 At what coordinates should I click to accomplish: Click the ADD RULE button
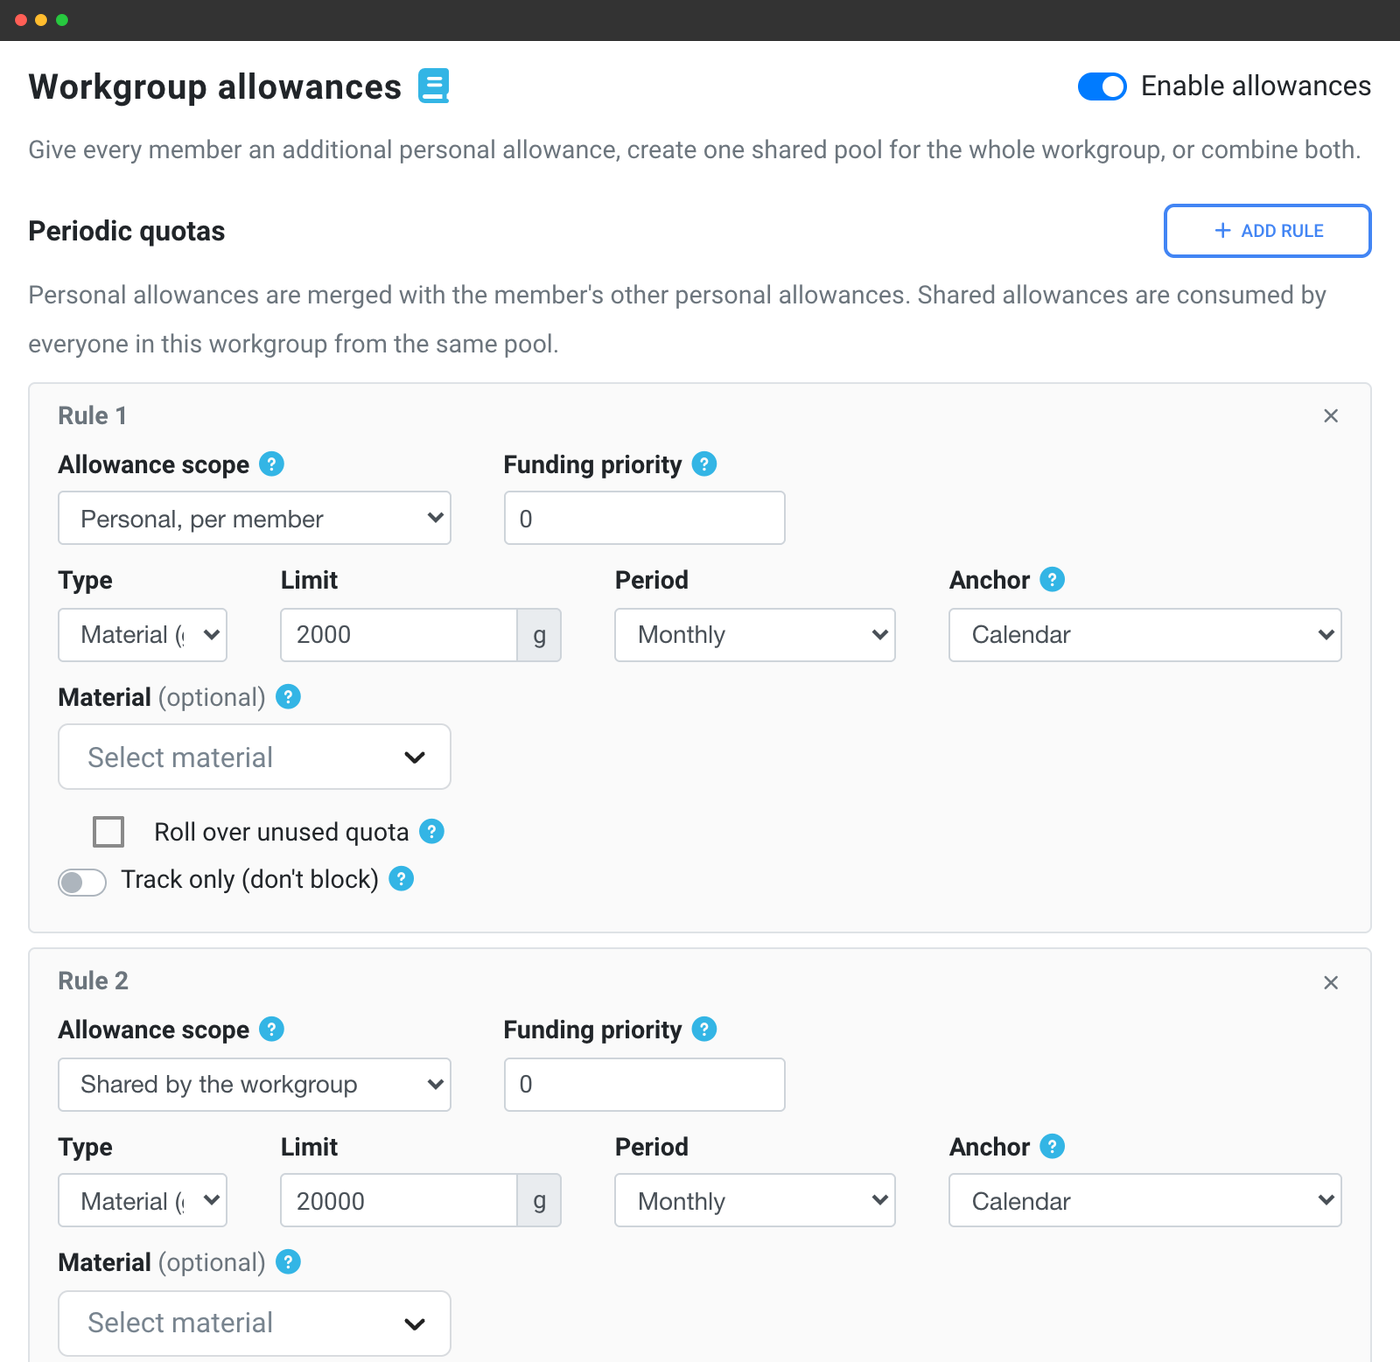pos(1267,231)
